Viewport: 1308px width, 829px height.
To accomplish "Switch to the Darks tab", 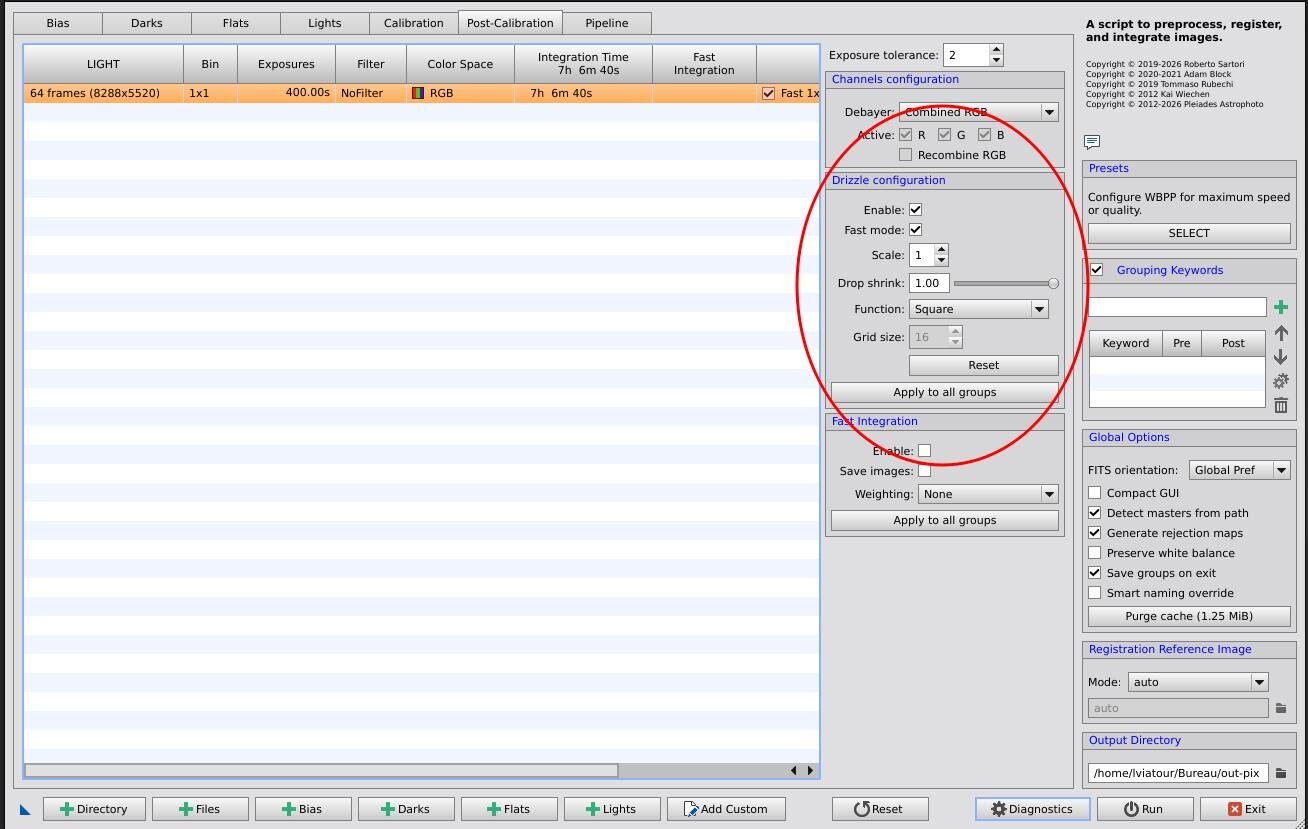I will [146, 23].
